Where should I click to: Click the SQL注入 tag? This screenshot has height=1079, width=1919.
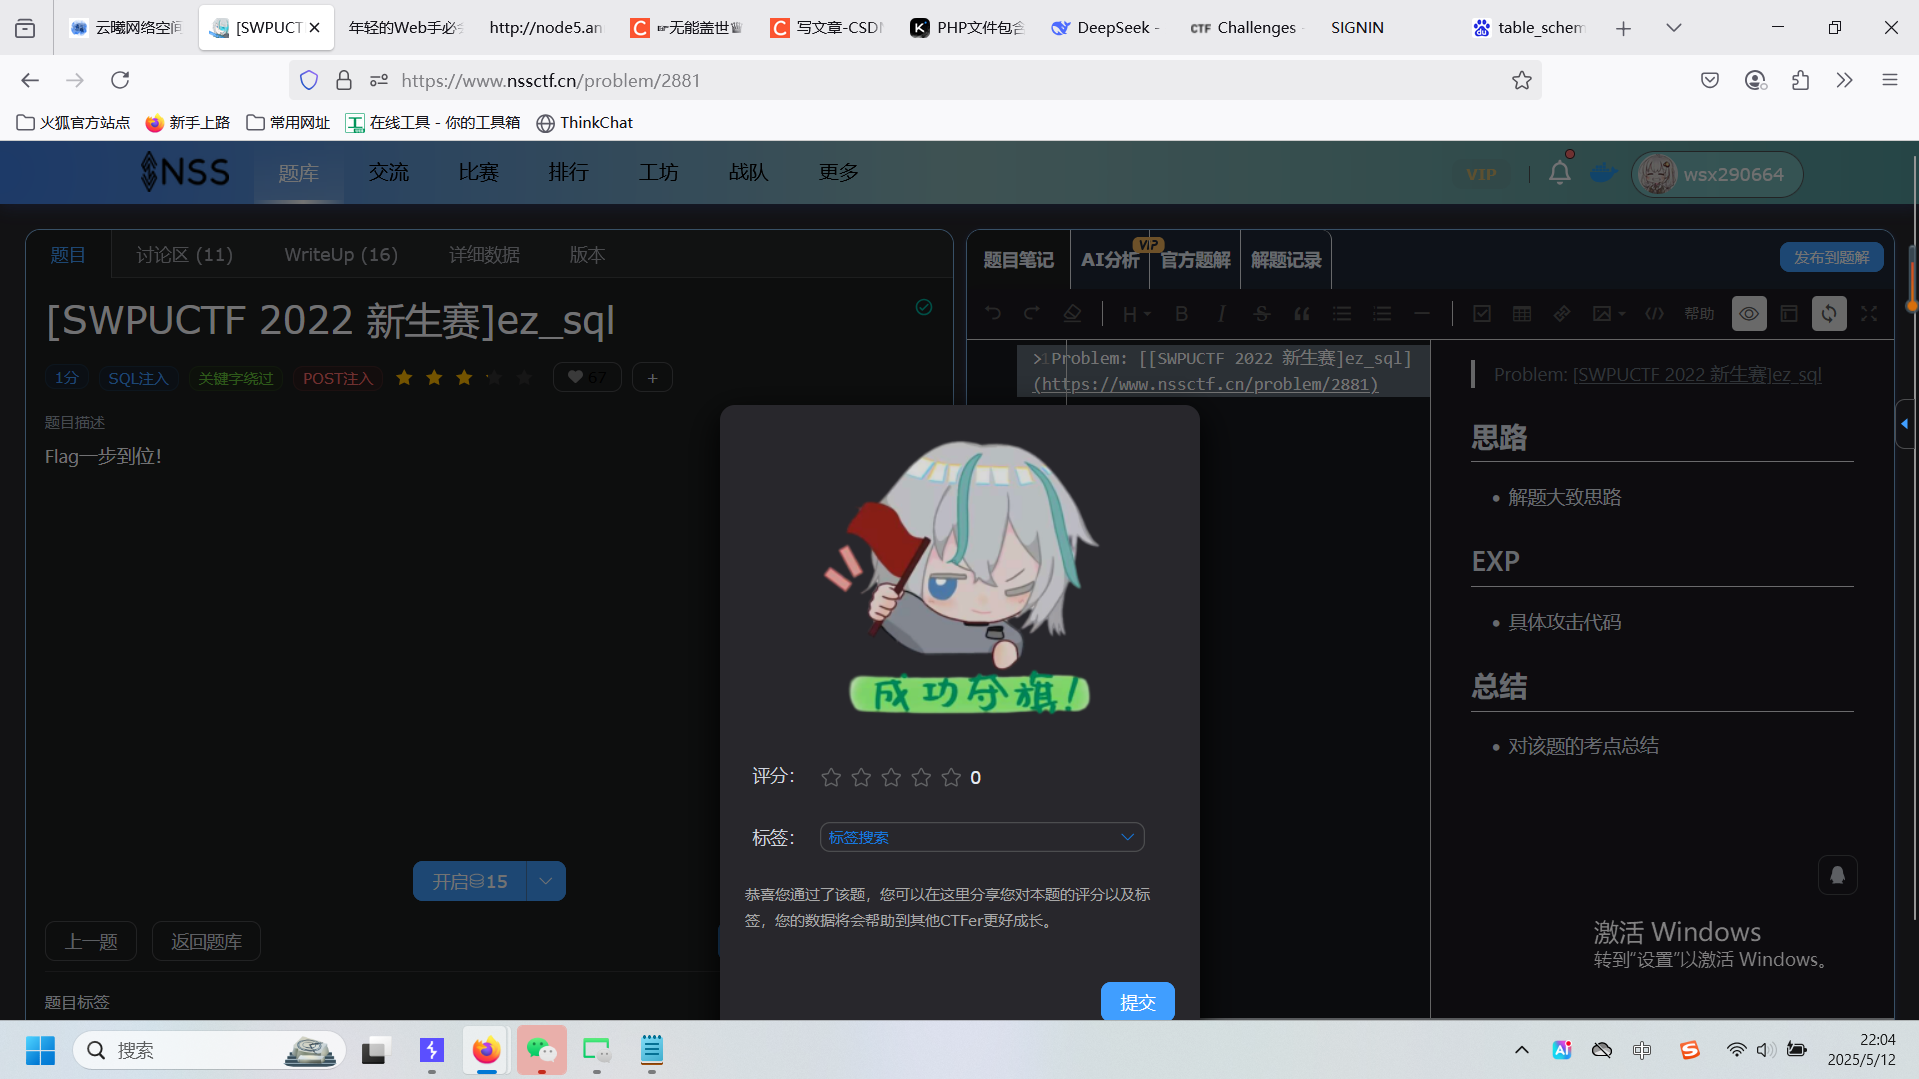(138, 378)
